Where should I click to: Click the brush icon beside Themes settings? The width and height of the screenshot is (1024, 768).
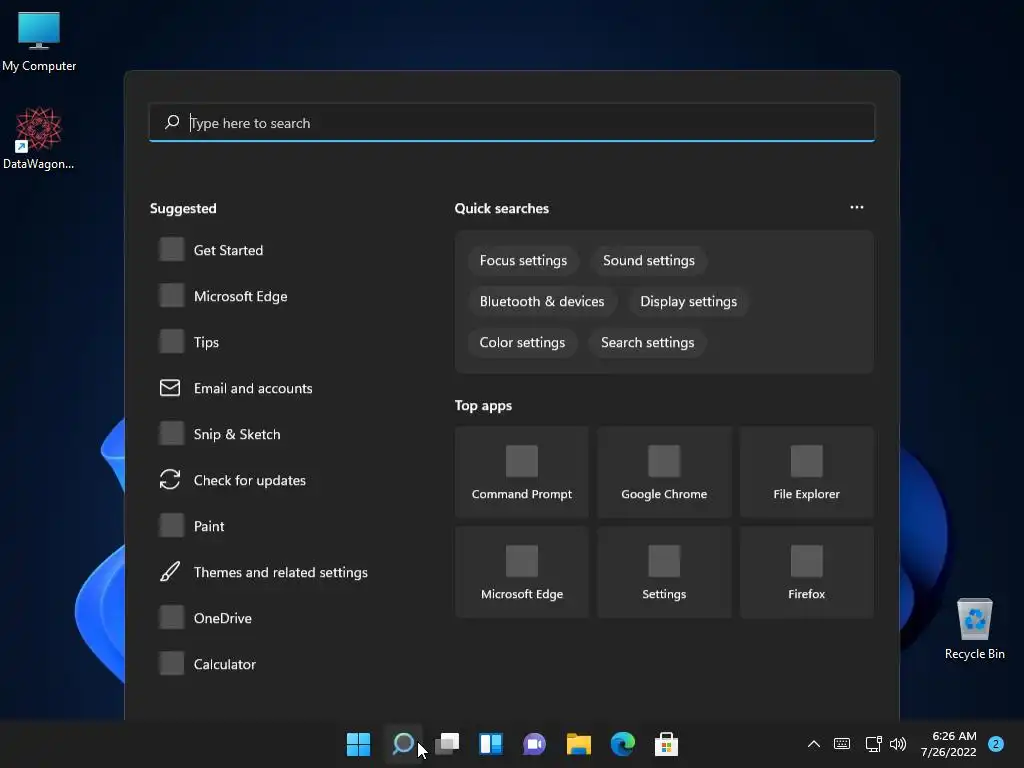[x=170, y=571]
